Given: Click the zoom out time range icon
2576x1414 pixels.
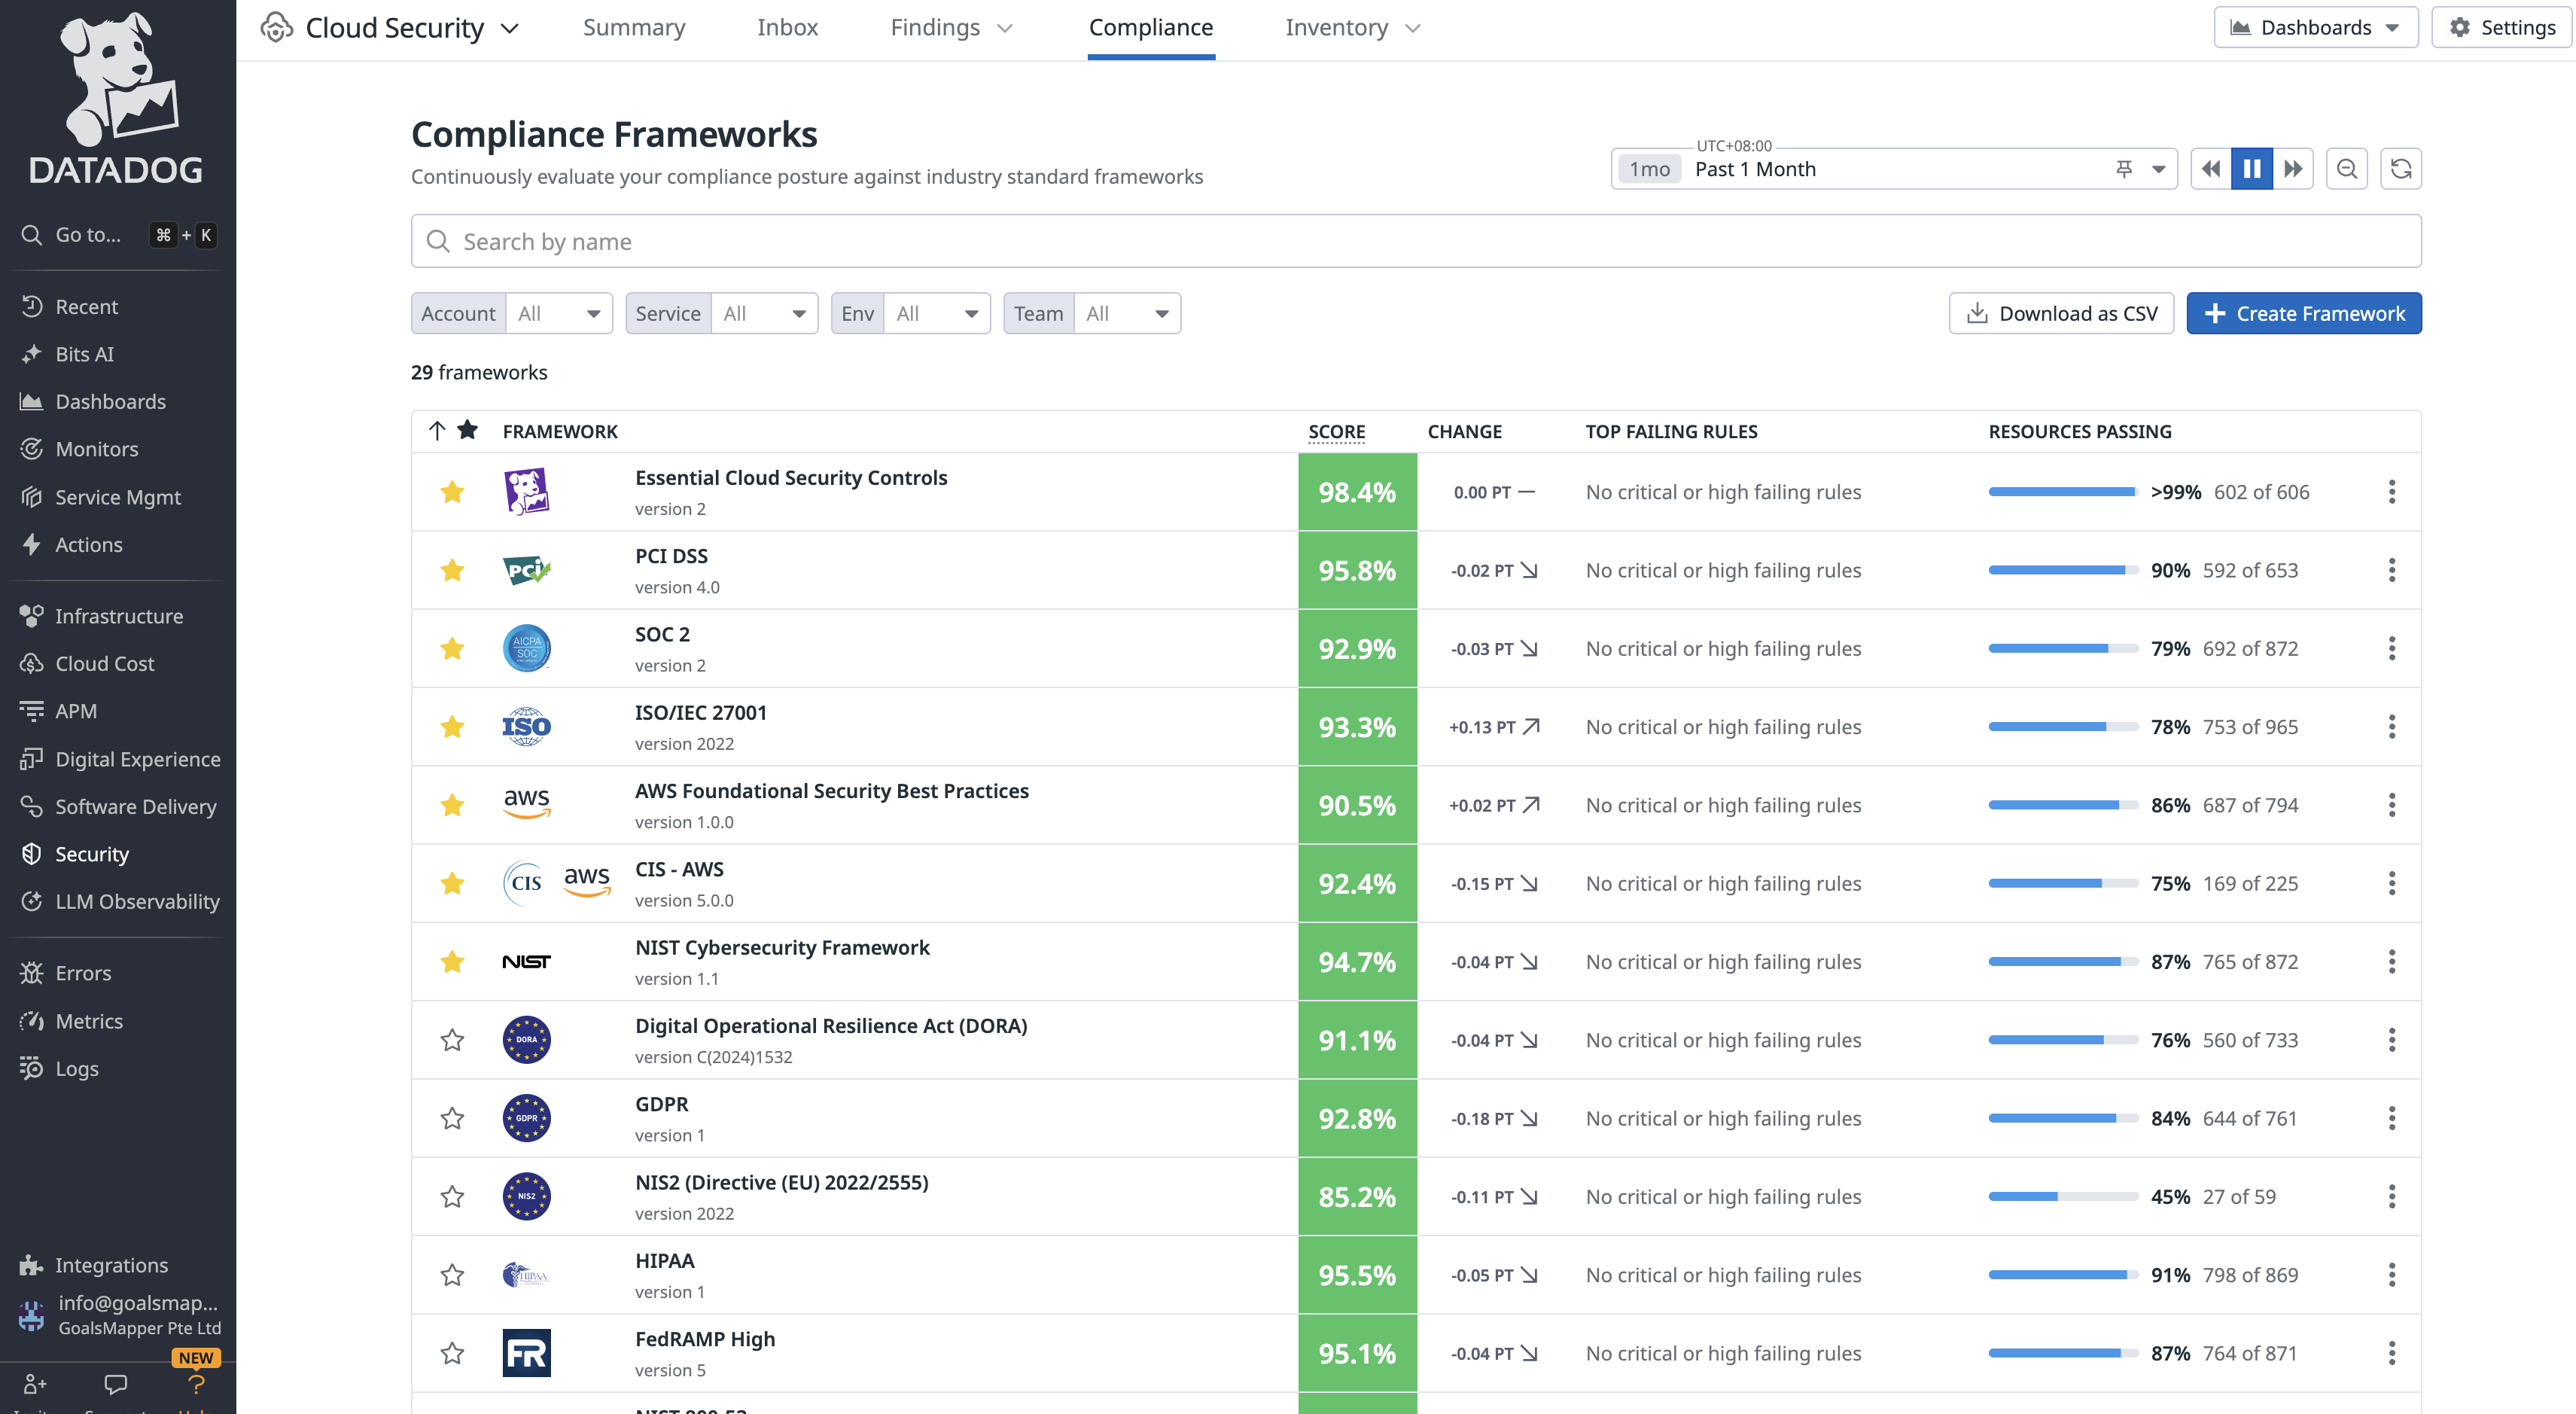Looking at the screenshot, I should (x=2346, y=169).
